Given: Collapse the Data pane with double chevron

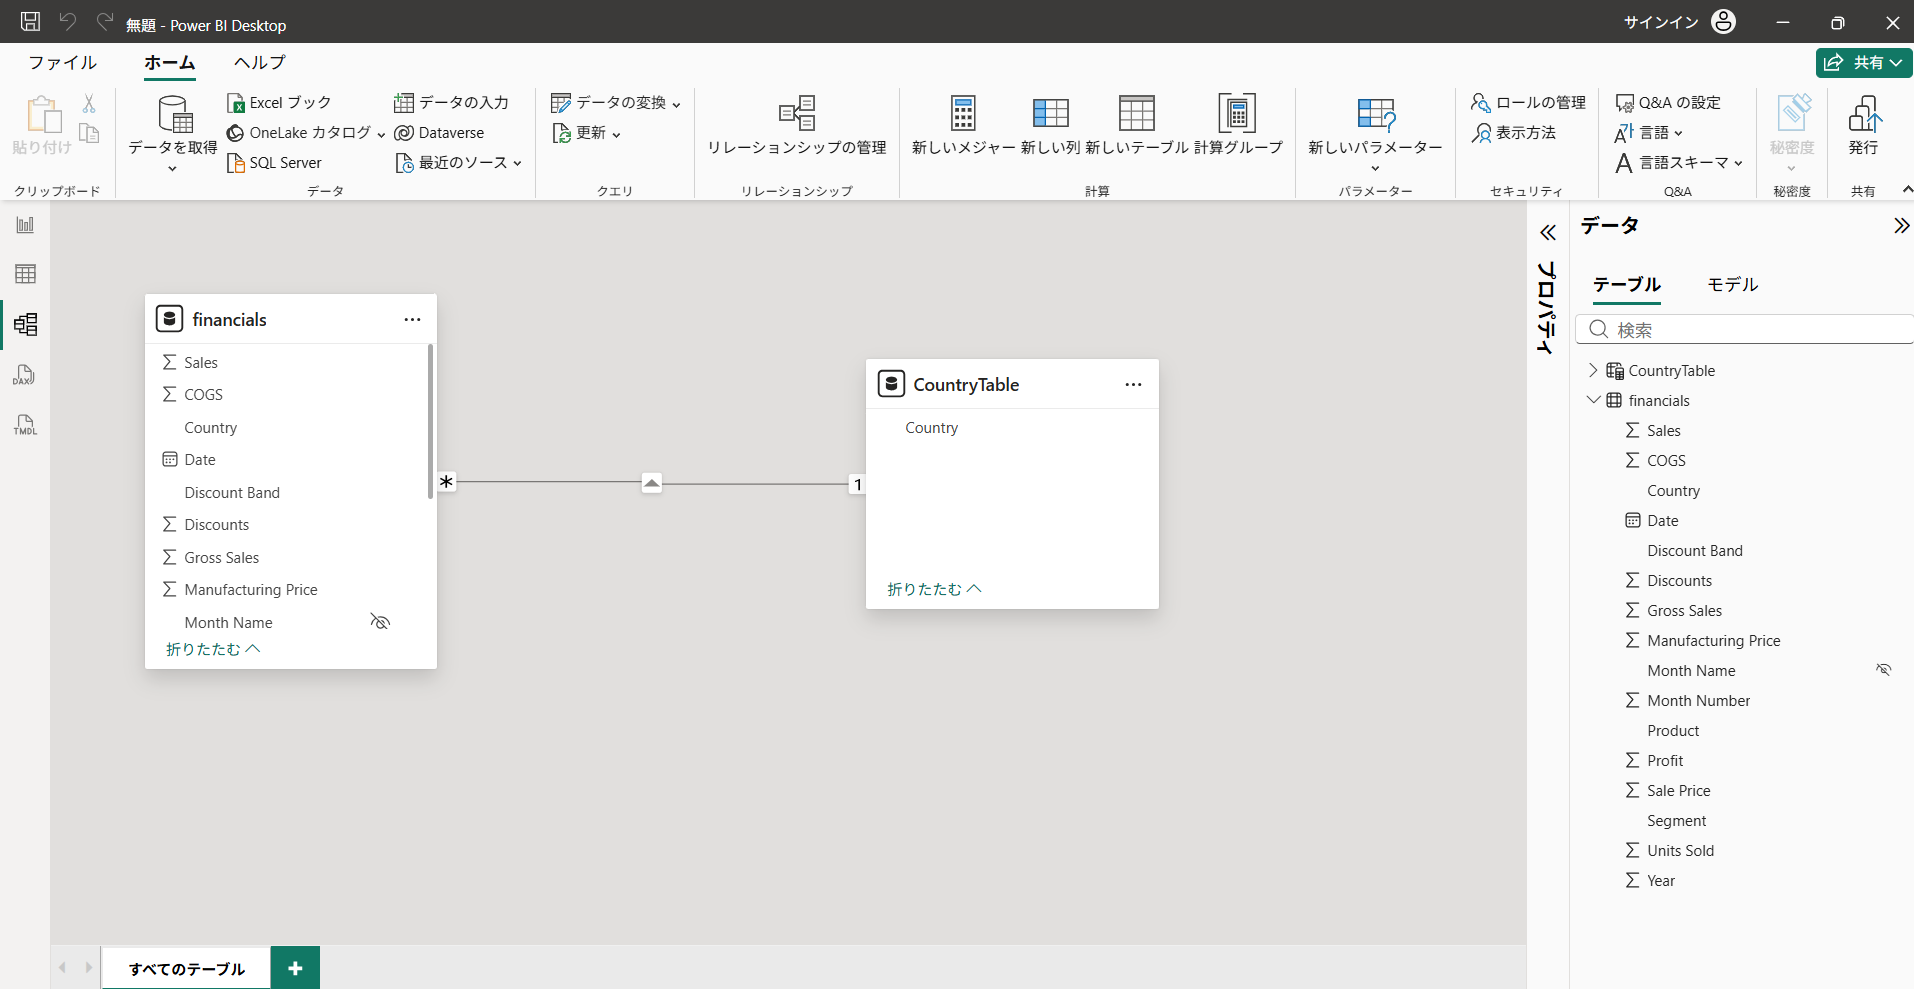Looking at the screenshot, I should [1901, 226].
